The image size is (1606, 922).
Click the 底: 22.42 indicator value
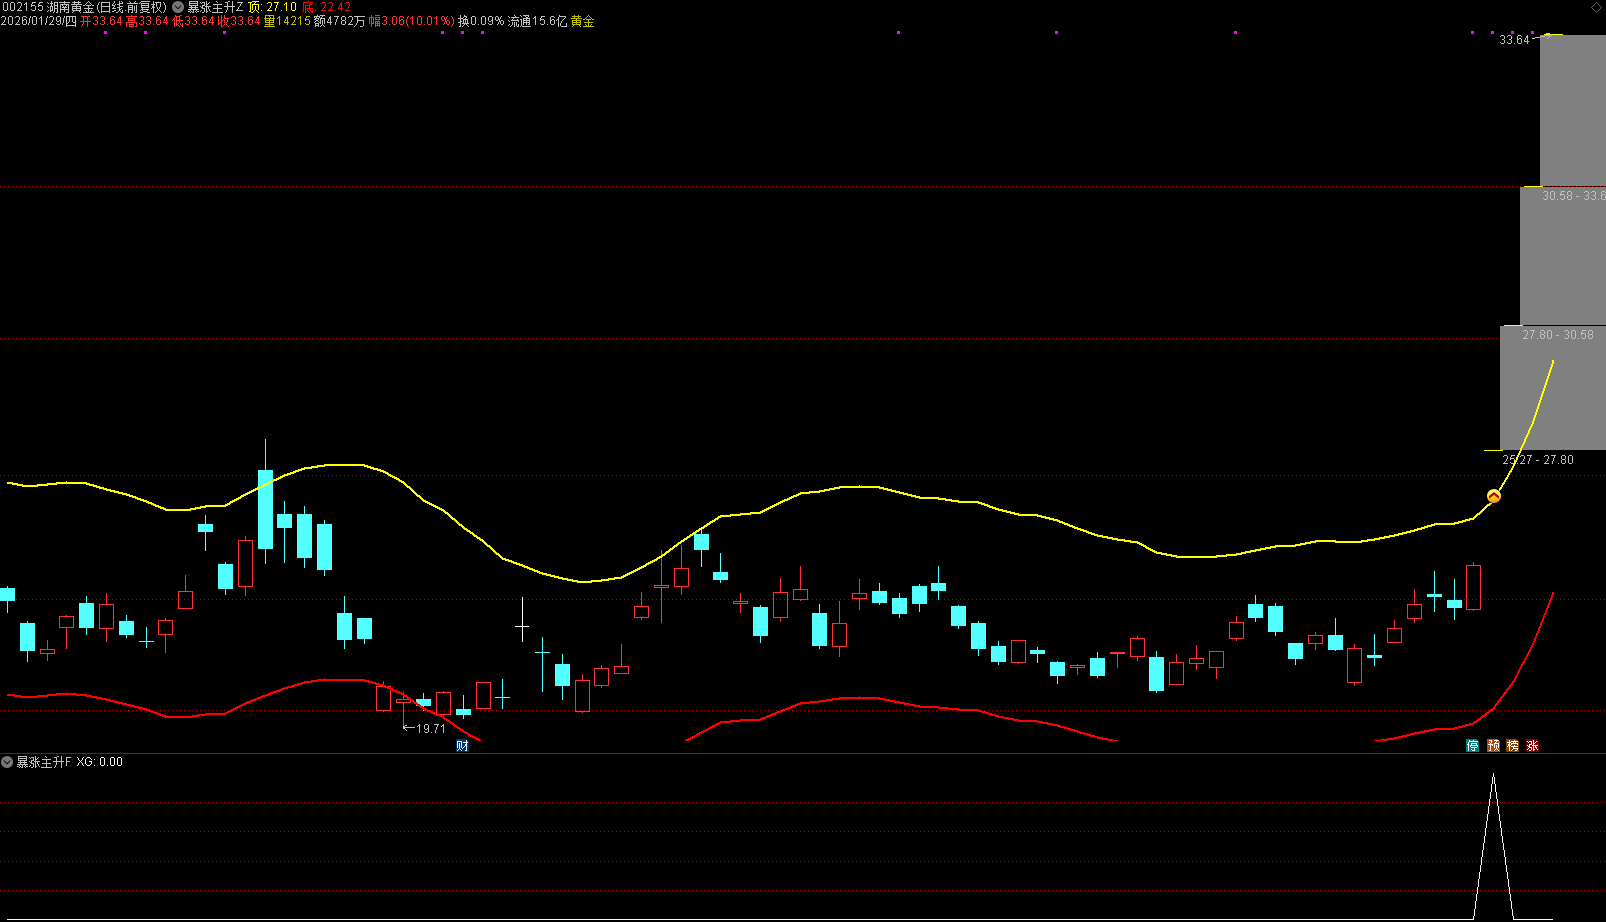click(x=327, y=7)
